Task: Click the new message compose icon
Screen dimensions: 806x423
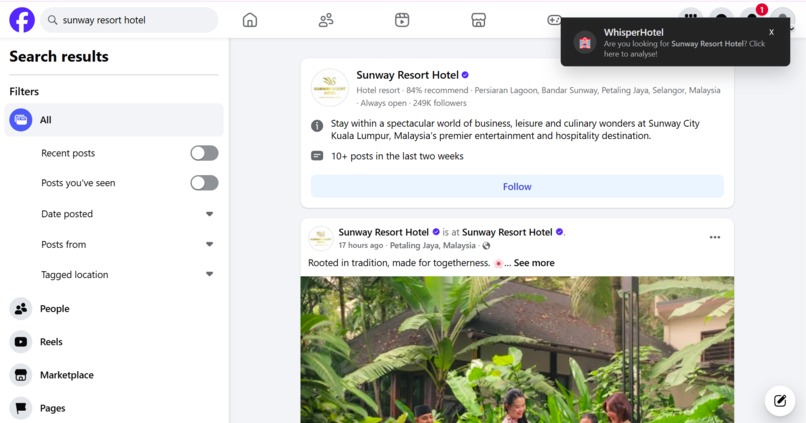Action: 780,400
